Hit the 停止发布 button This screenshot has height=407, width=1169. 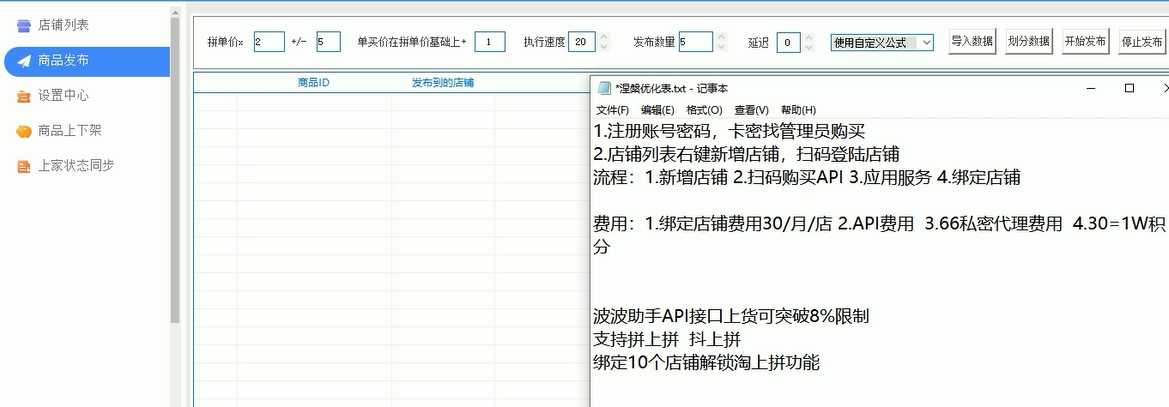(x=1142, y=42)
